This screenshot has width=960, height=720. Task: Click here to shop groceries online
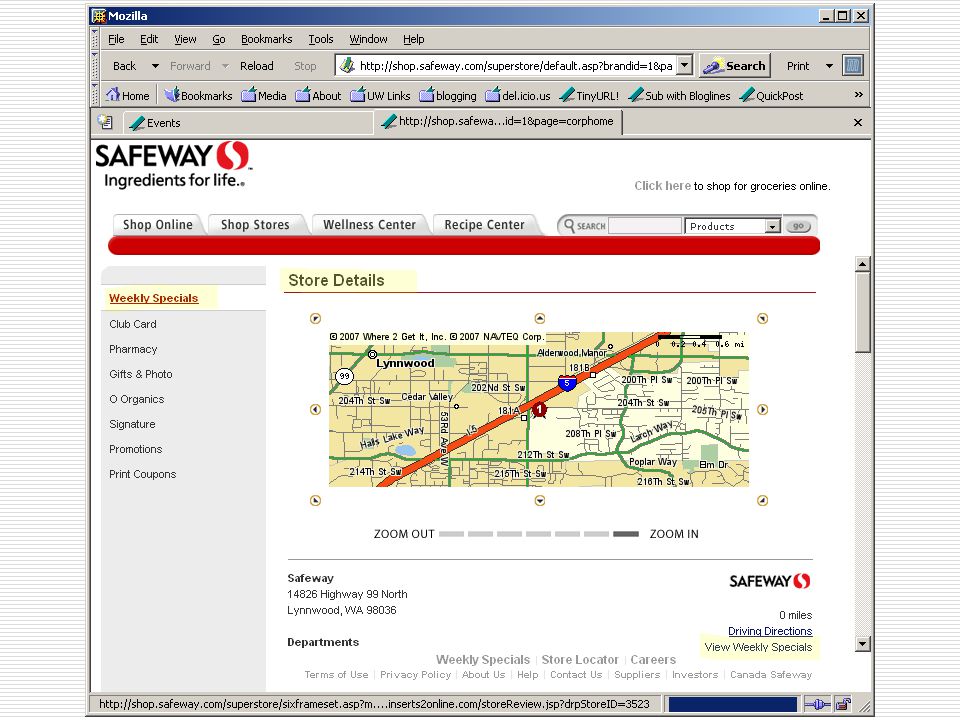pyautogui.click(x=662, y=186)
